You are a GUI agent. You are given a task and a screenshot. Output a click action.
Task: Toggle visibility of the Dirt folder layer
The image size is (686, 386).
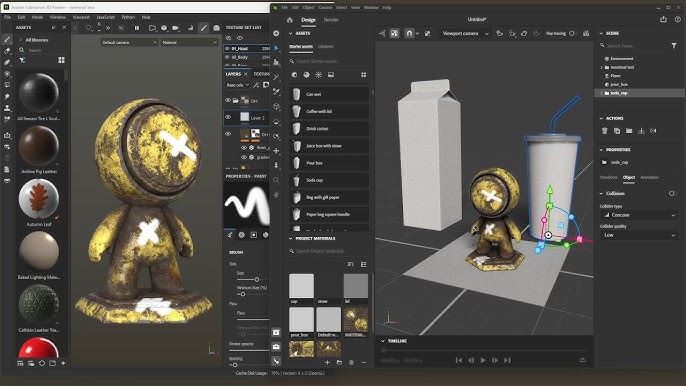tap(228, 101)
